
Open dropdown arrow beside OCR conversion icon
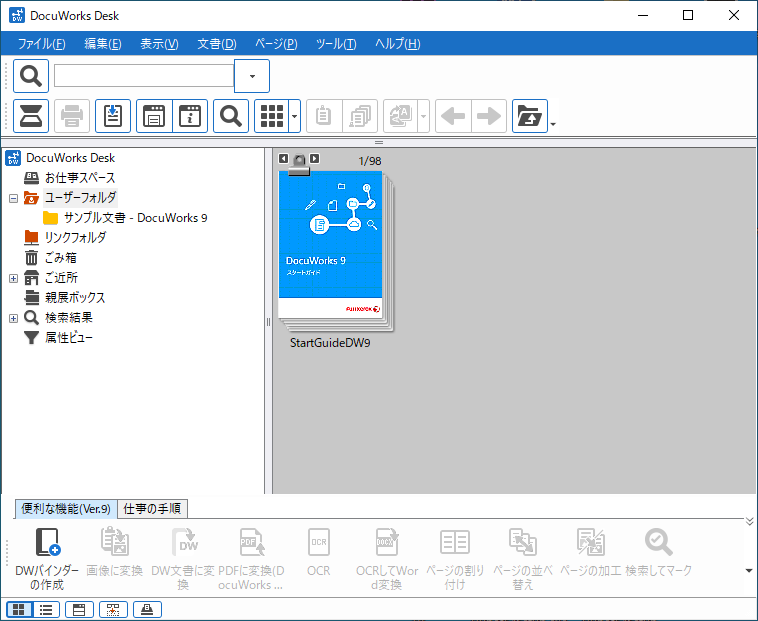(x=423, y=116)
